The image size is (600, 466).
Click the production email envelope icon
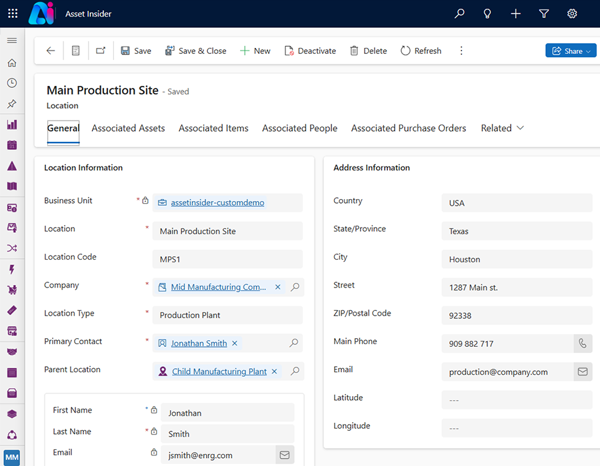583,371
